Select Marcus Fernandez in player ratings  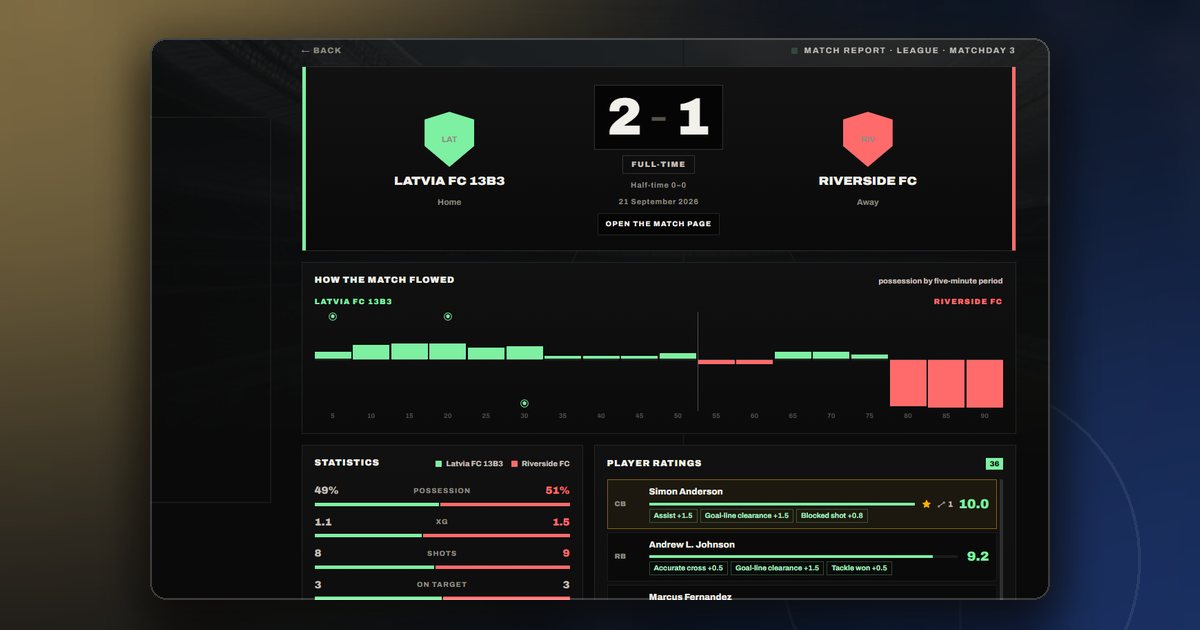coord(691,597)
